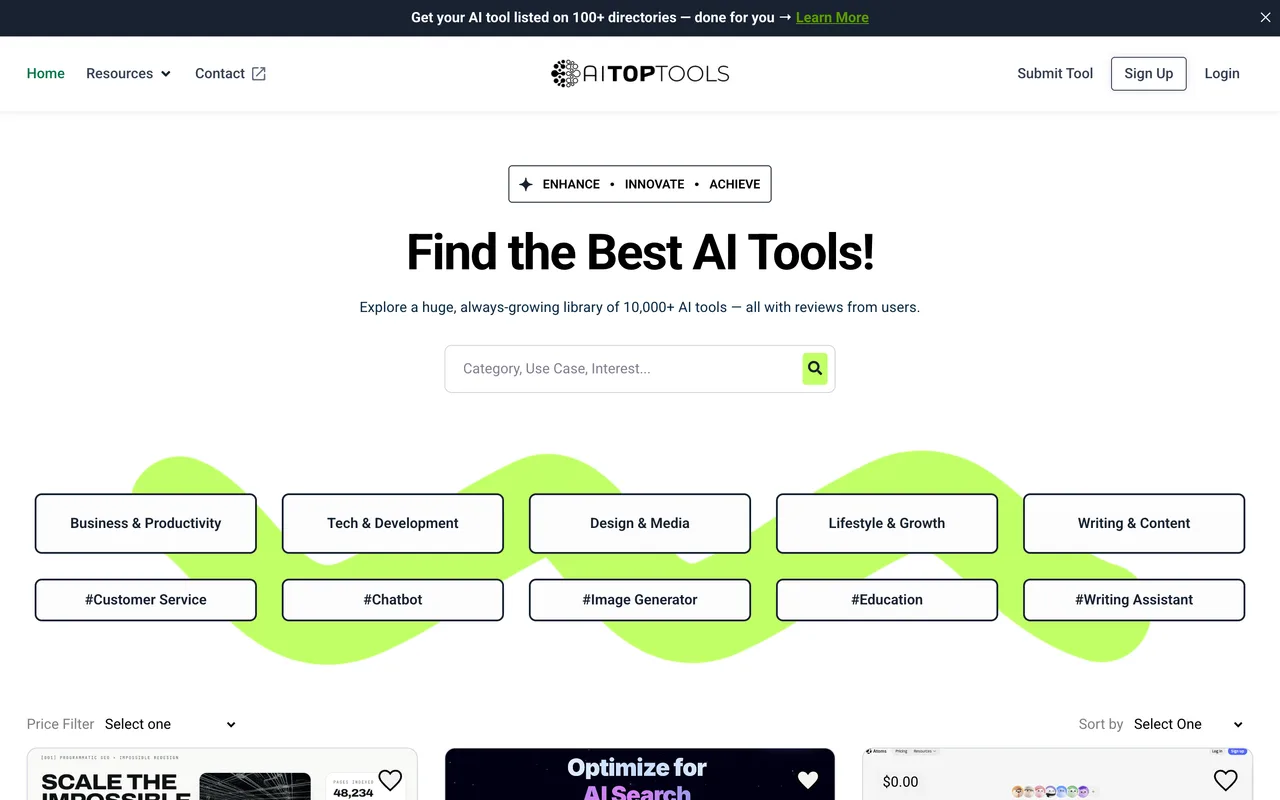Screen dimensions: 1280x800
Task: Click the green search magnifier button
Action: tap(815, 368)
